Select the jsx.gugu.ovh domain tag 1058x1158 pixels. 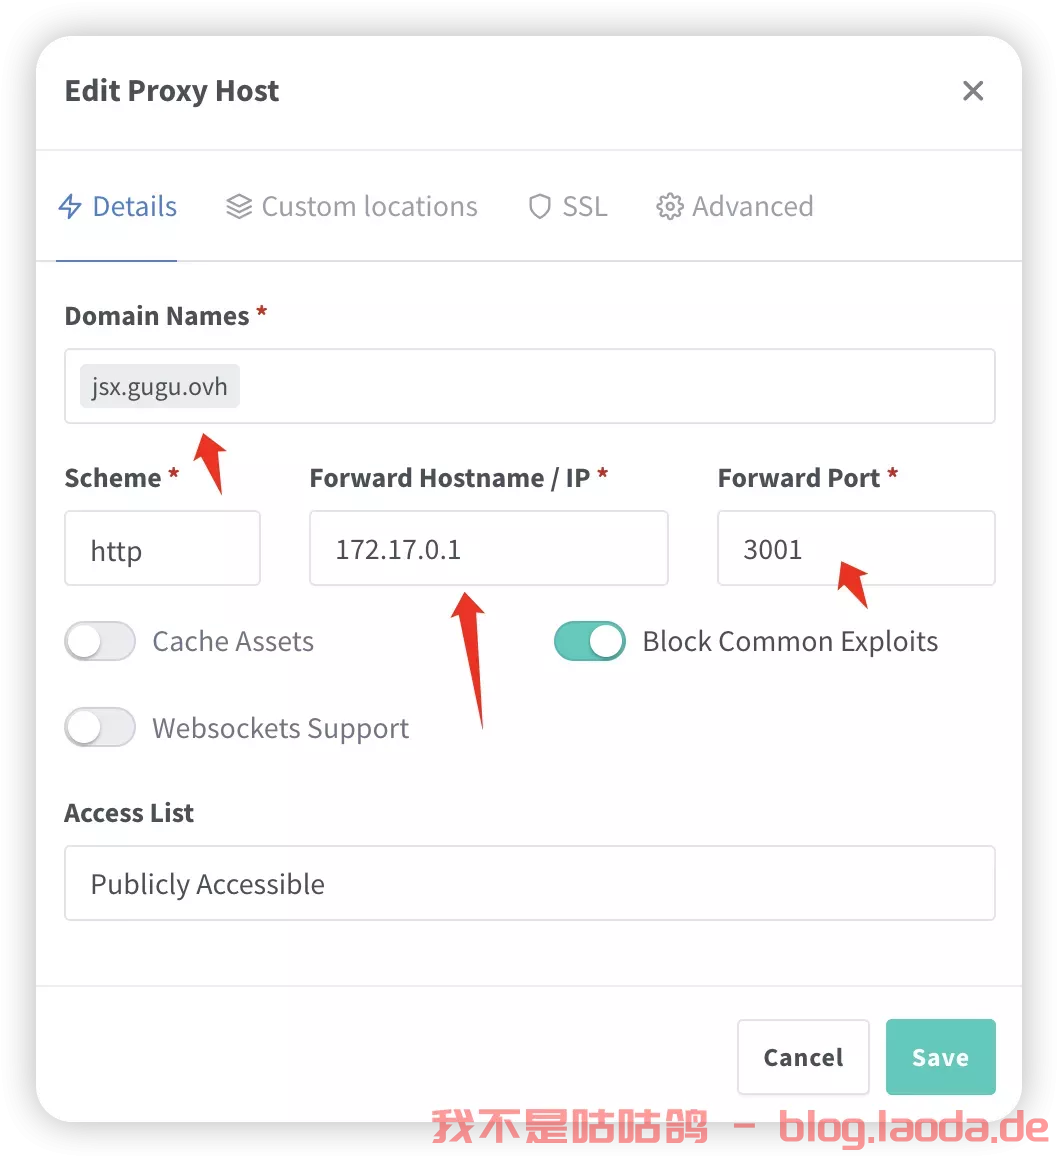pyautogui.click(x=159, y=386)
